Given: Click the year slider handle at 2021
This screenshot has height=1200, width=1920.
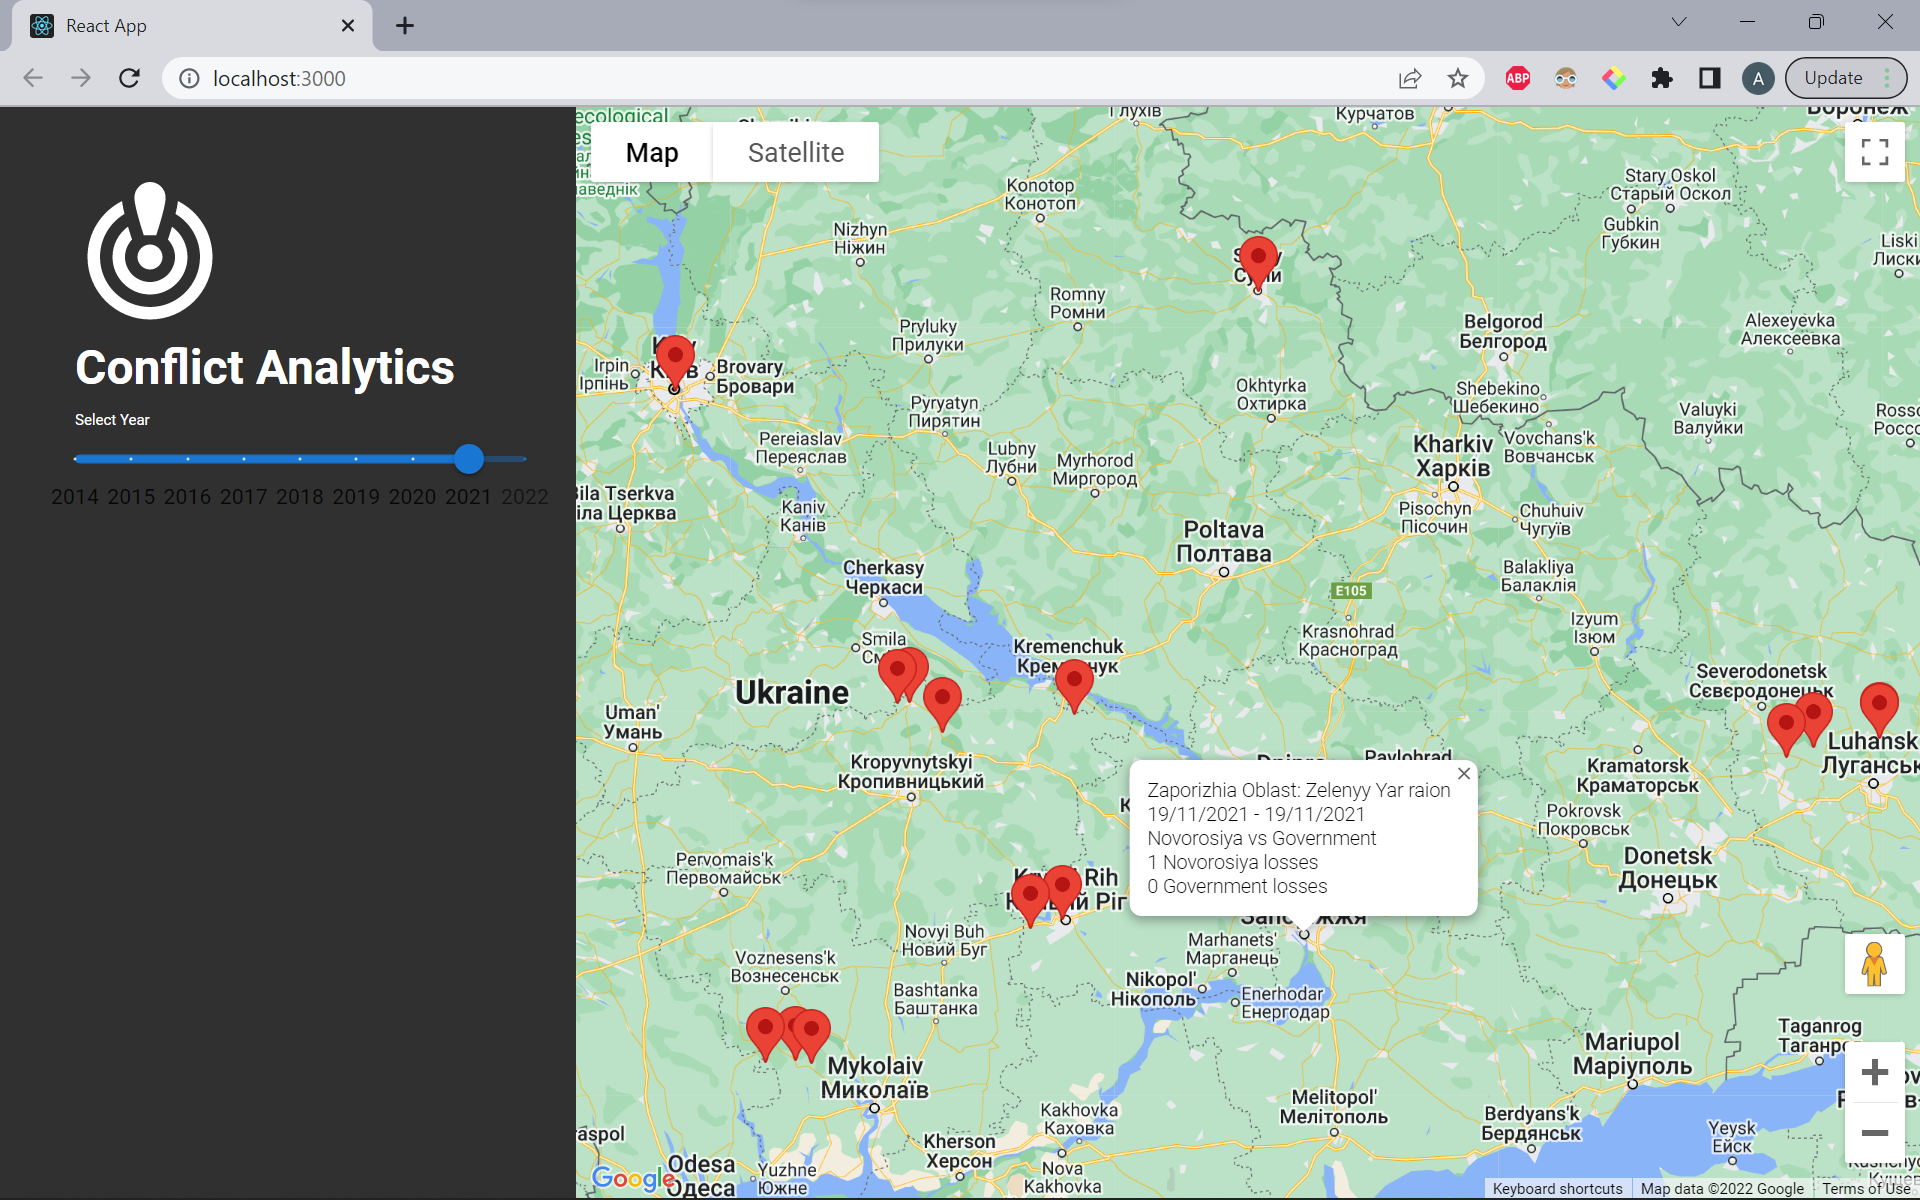Looking at the screenshot, I should (x=469, y=459).
